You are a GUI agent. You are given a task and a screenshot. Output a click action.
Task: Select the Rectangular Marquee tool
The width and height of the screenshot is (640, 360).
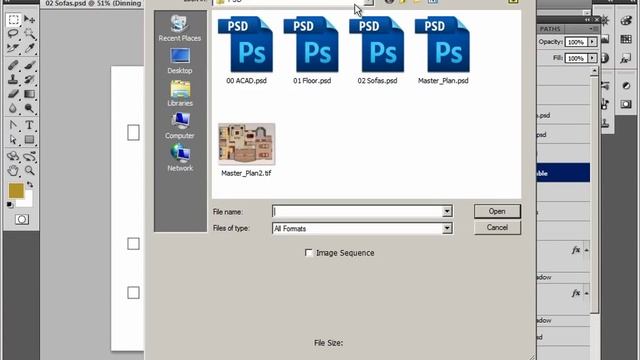[x=13, y=20]
